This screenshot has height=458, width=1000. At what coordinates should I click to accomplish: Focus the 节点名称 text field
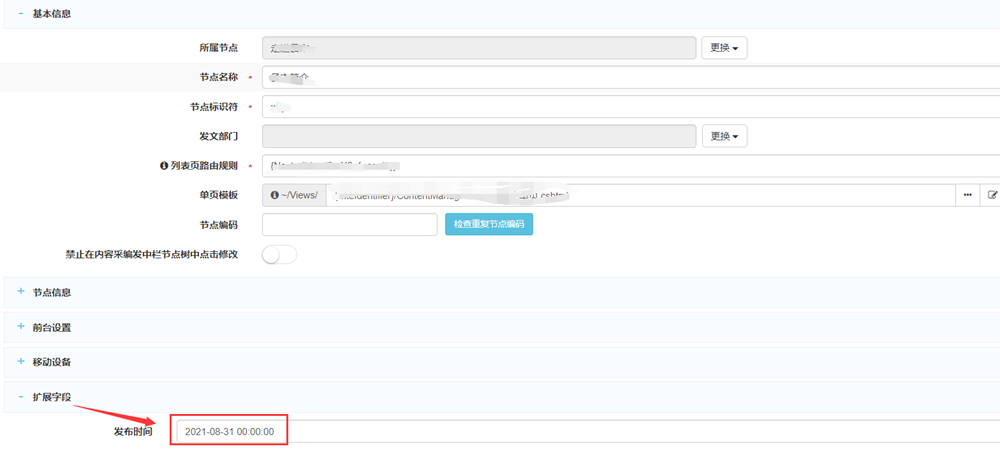point(630,77)
